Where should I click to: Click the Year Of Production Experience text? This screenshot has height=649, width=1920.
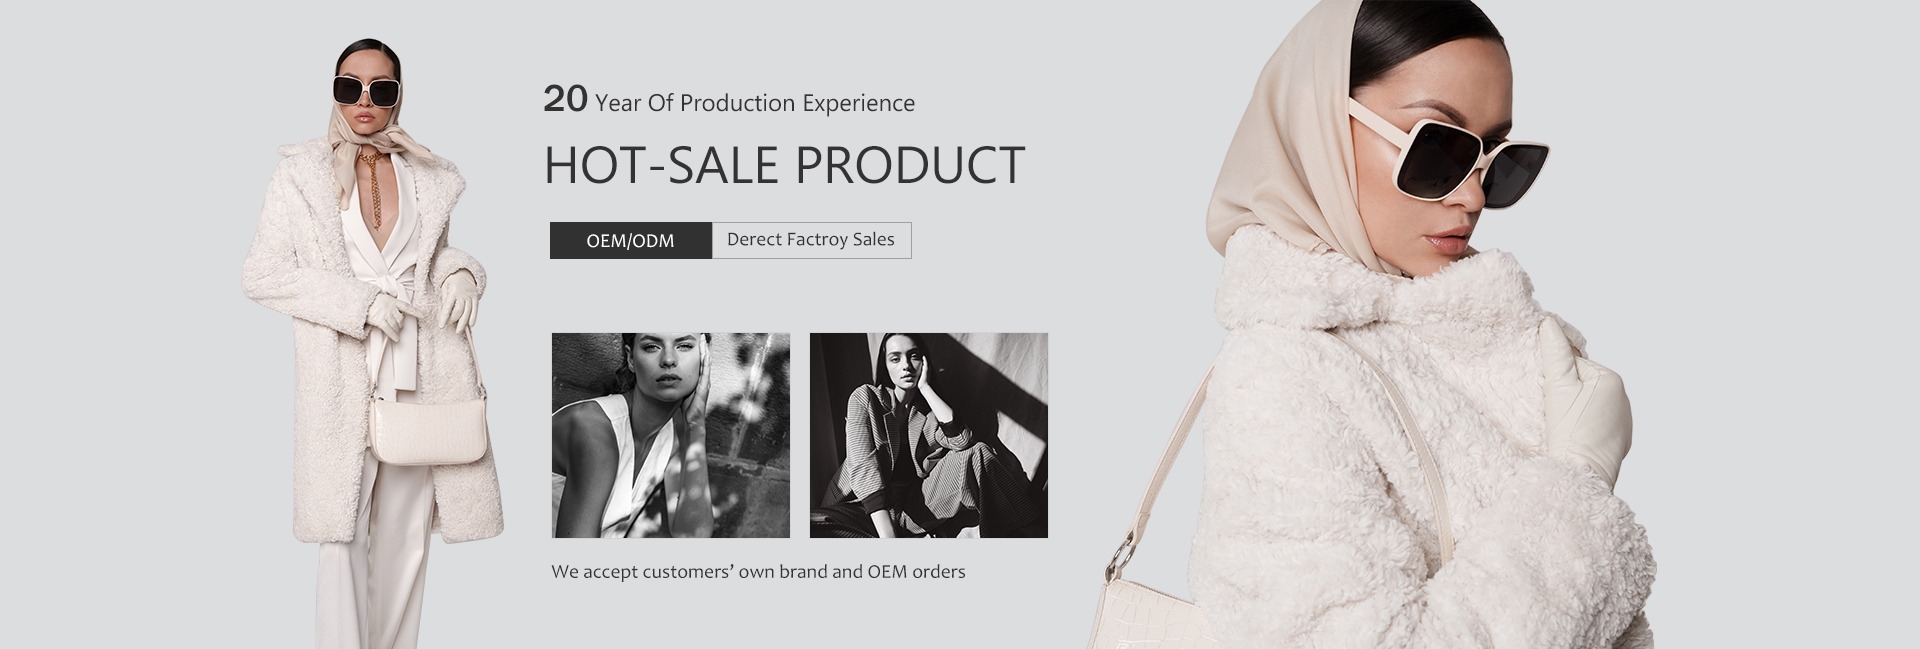755,103
